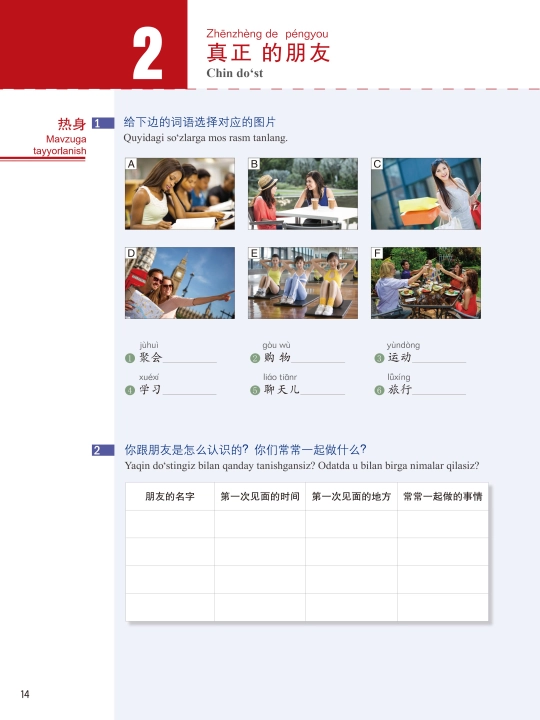Click the answer blank after 购物
Image resolution: width=540 pixels, height=720 pixels.
coord(318,359)
